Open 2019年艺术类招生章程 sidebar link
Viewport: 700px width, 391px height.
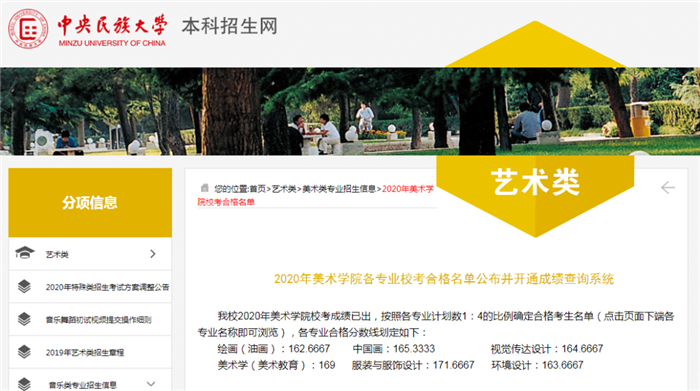coord(85,353)
